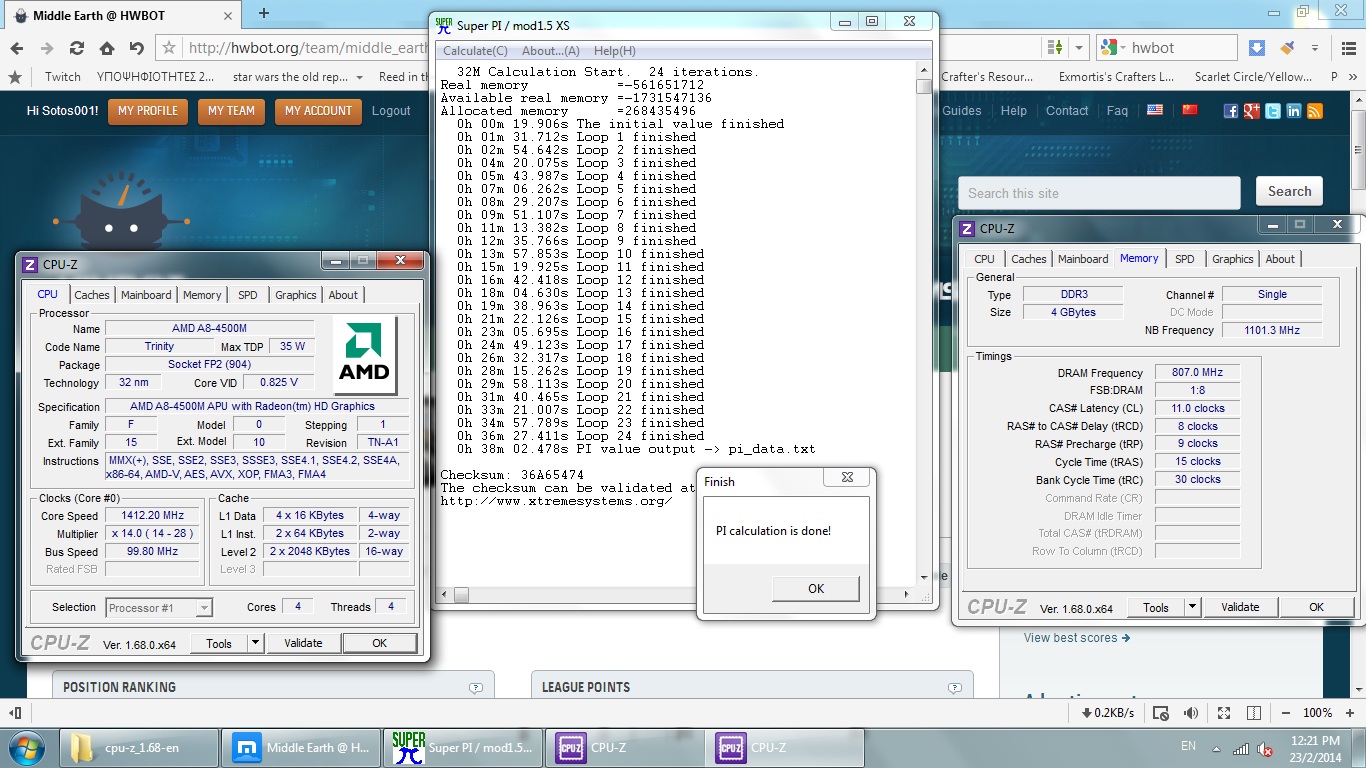
Task: Toggle the browser sidebar icon at bottom left
Action: pos(15,713)
